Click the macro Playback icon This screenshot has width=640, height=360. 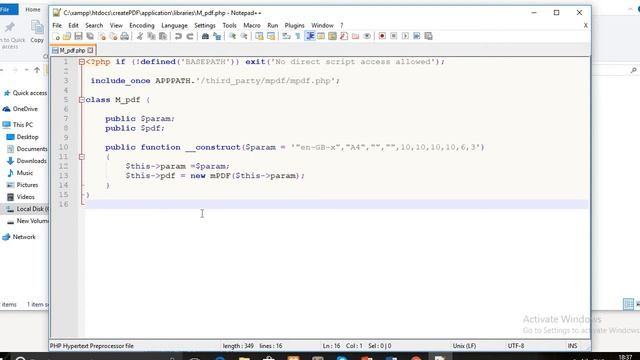click(405, 36)
